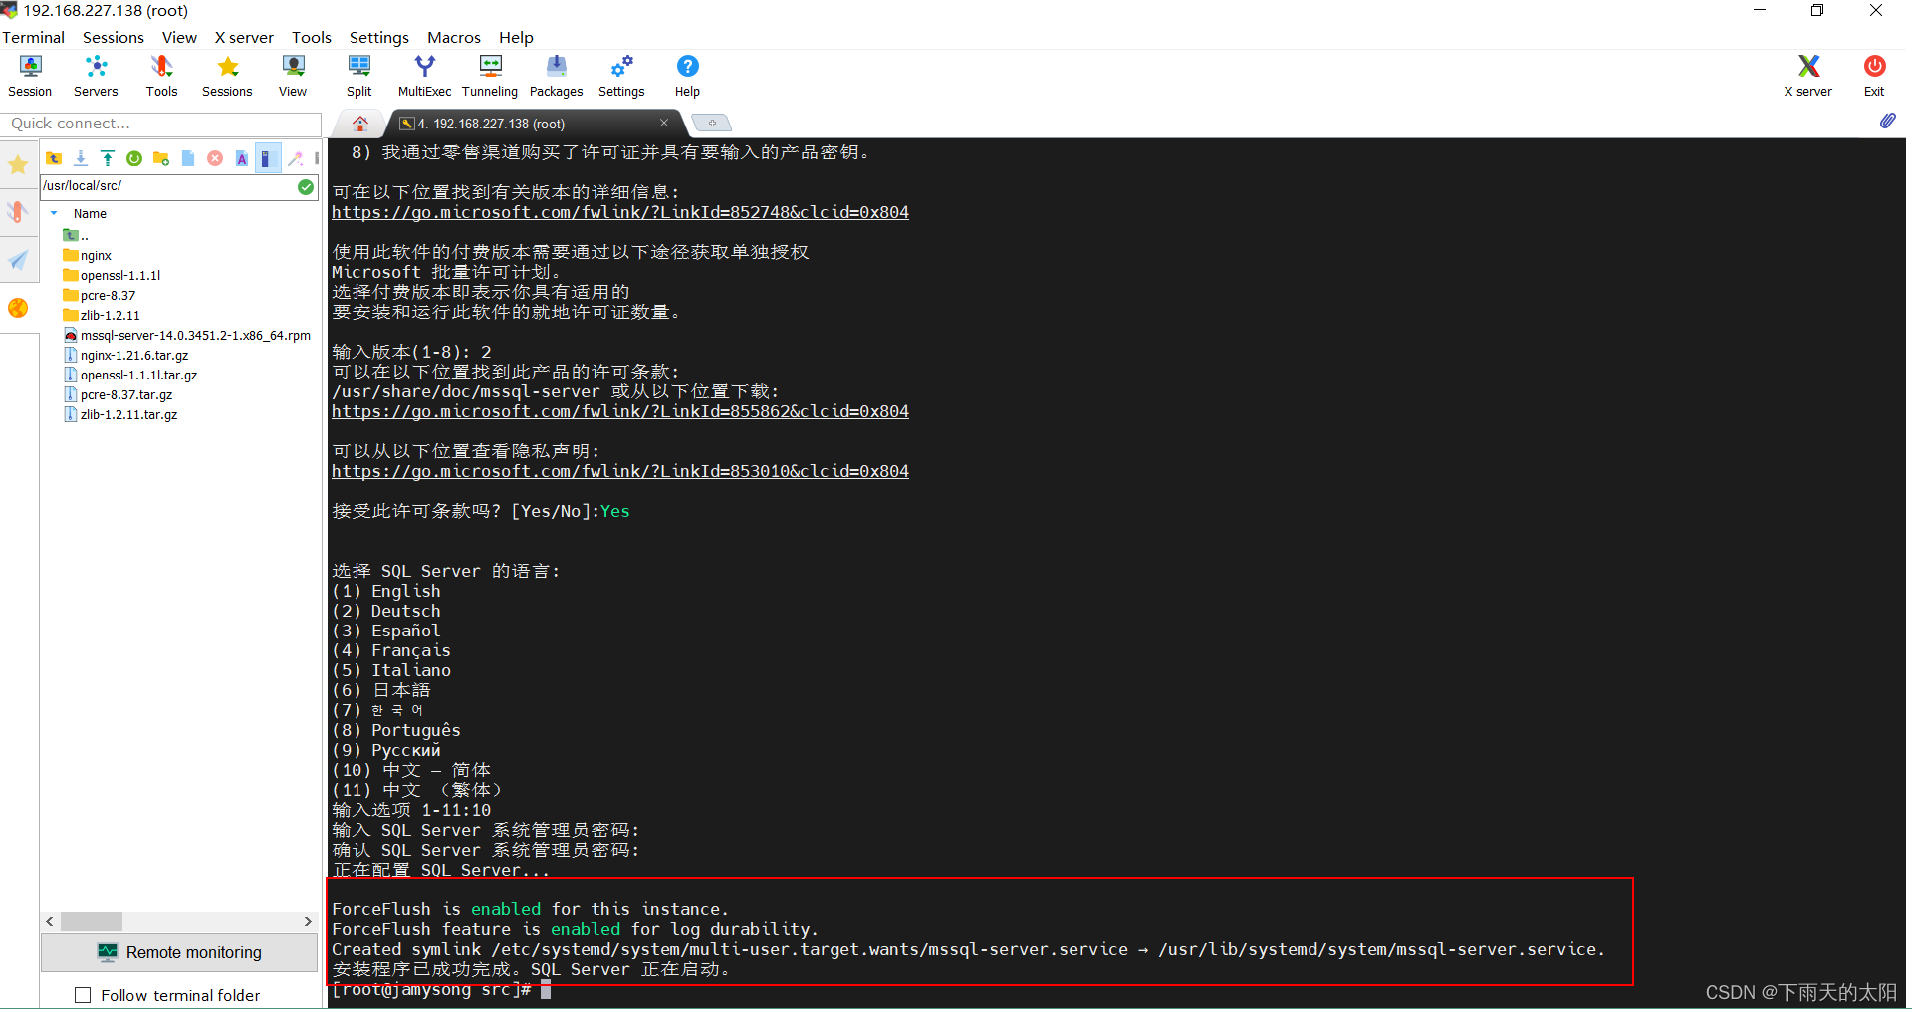Click the file list horizontal scrollbar thumb
Screen dimensions: 1912x1012
click(91, 921)
